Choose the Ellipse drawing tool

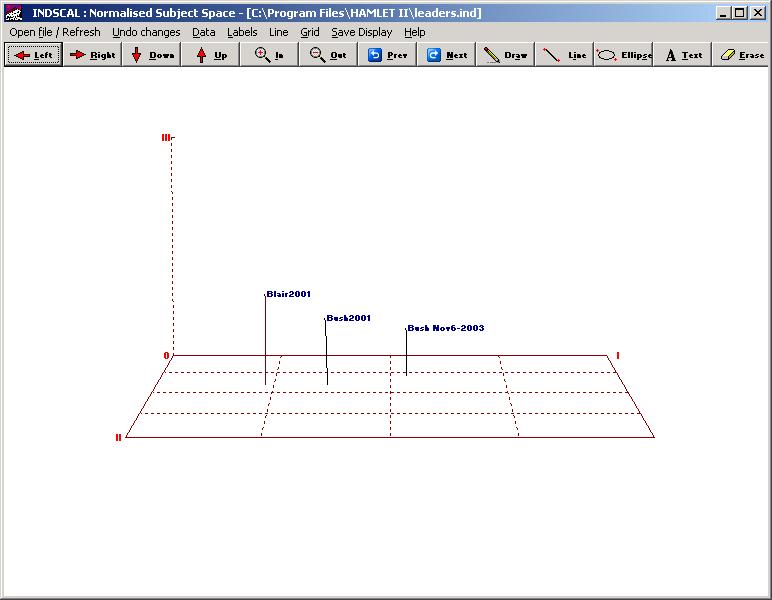coord(623,55)
